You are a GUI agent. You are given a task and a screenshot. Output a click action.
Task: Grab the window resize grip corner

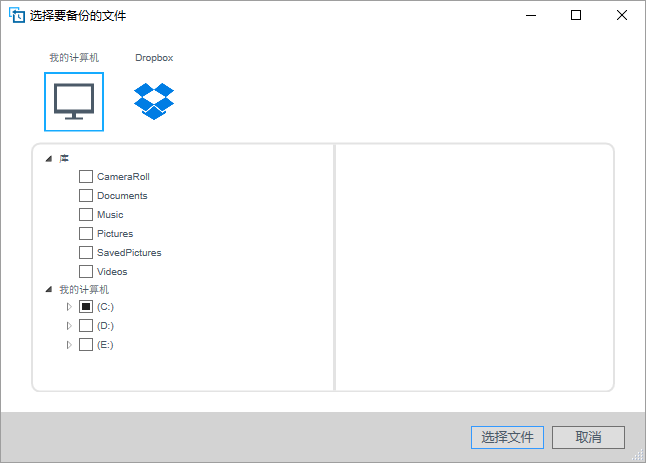point(639,456)
